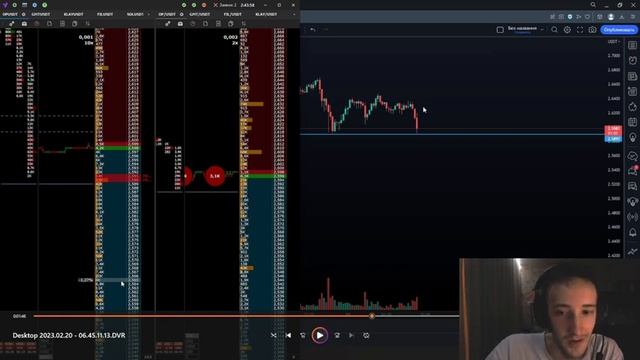Viewport: 640px width, 360px height.
Task: Click settings circle beside left OP/USDT tab
Action: click(23, 14)
